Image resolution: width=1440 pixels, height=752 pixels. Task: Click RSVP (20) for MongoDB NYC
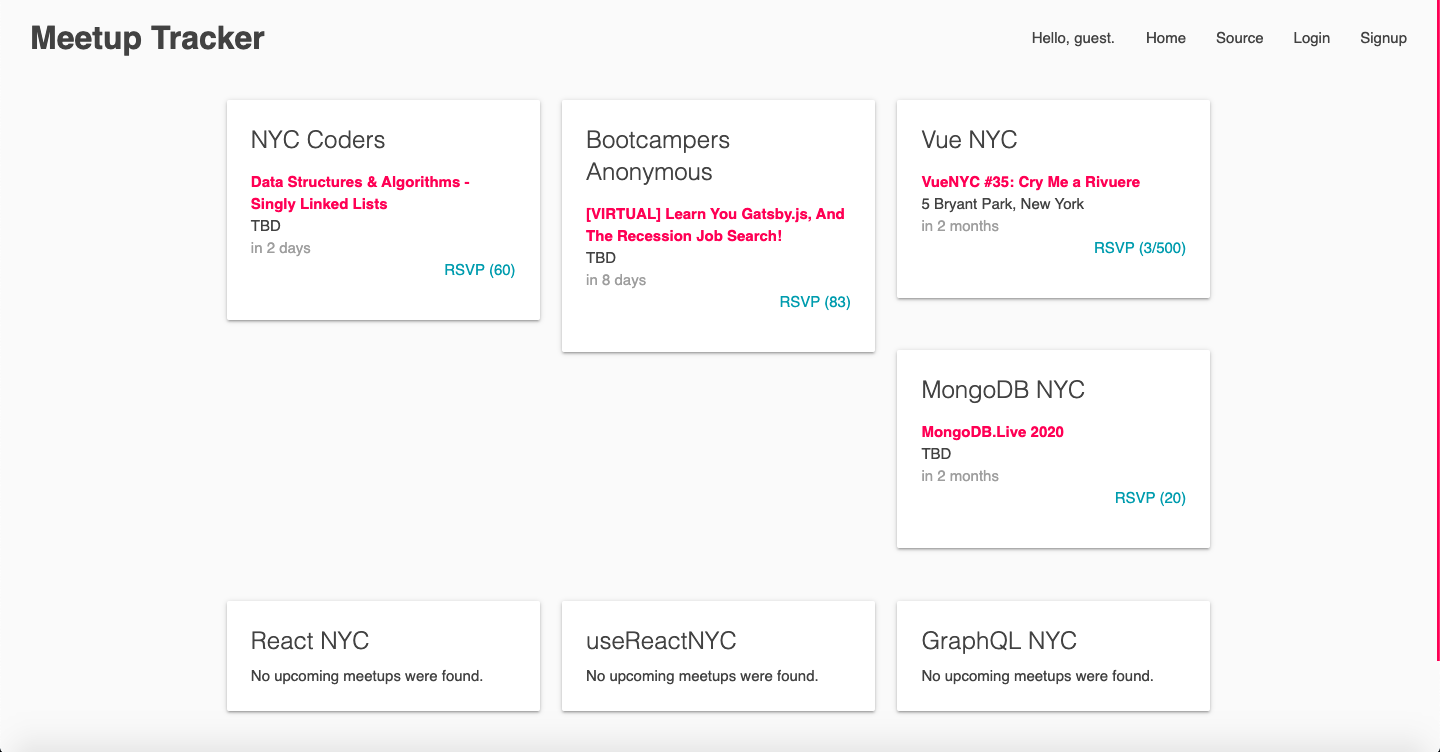point(1150,498)
